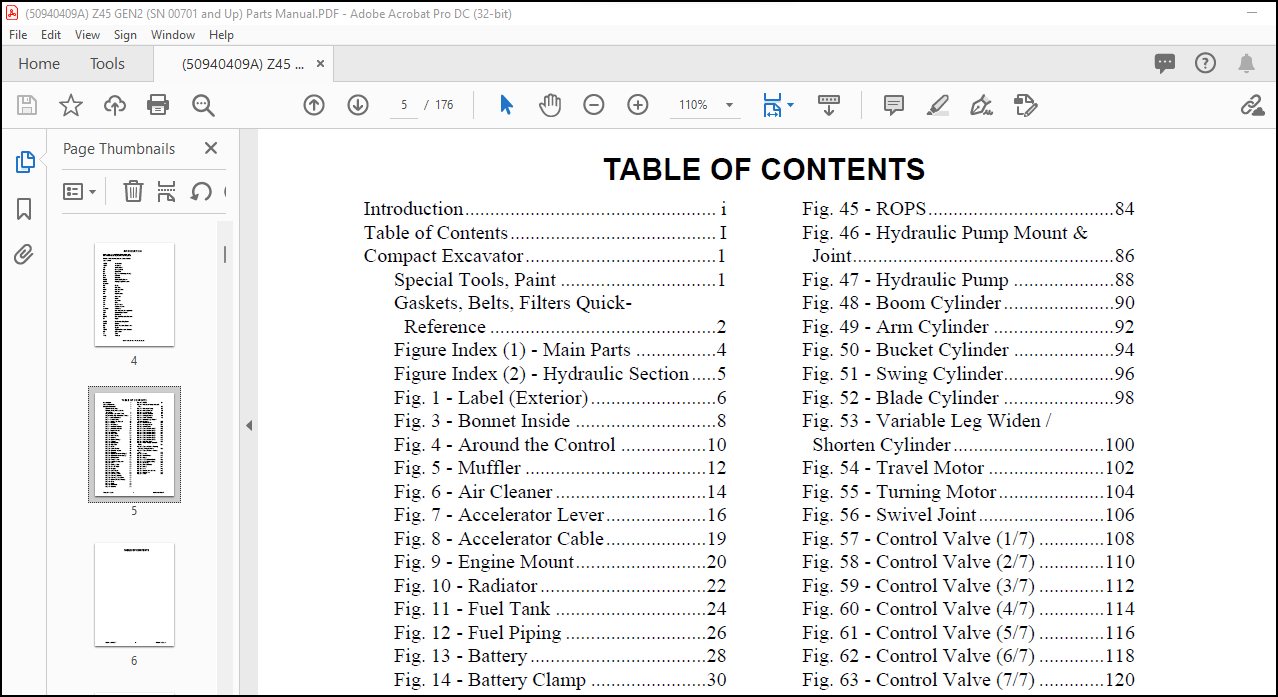Open the Sign menu
1278x697 pixels.
[x=125, y=34]
